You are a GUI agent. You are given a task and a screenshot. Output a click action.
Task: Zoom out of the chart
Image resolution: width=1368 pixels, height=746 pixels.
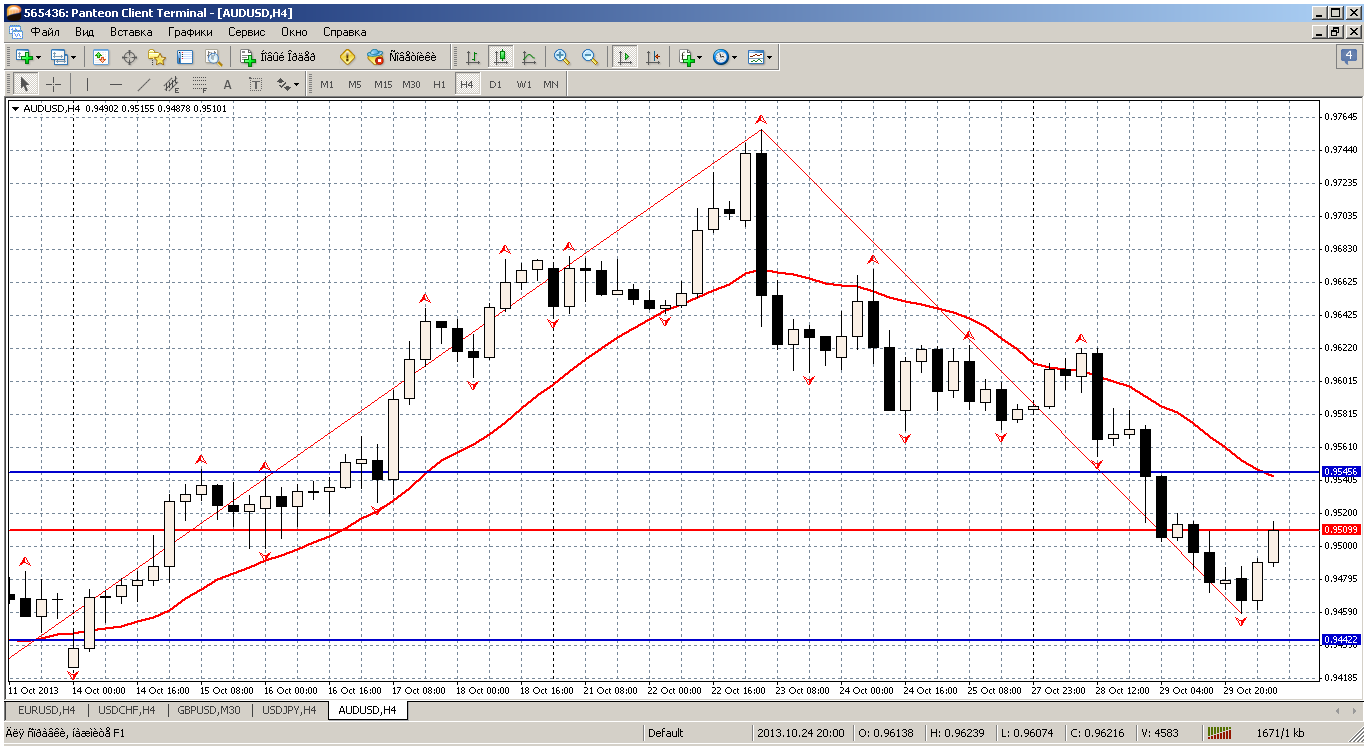pyautogui.click(x=590, y=57)
